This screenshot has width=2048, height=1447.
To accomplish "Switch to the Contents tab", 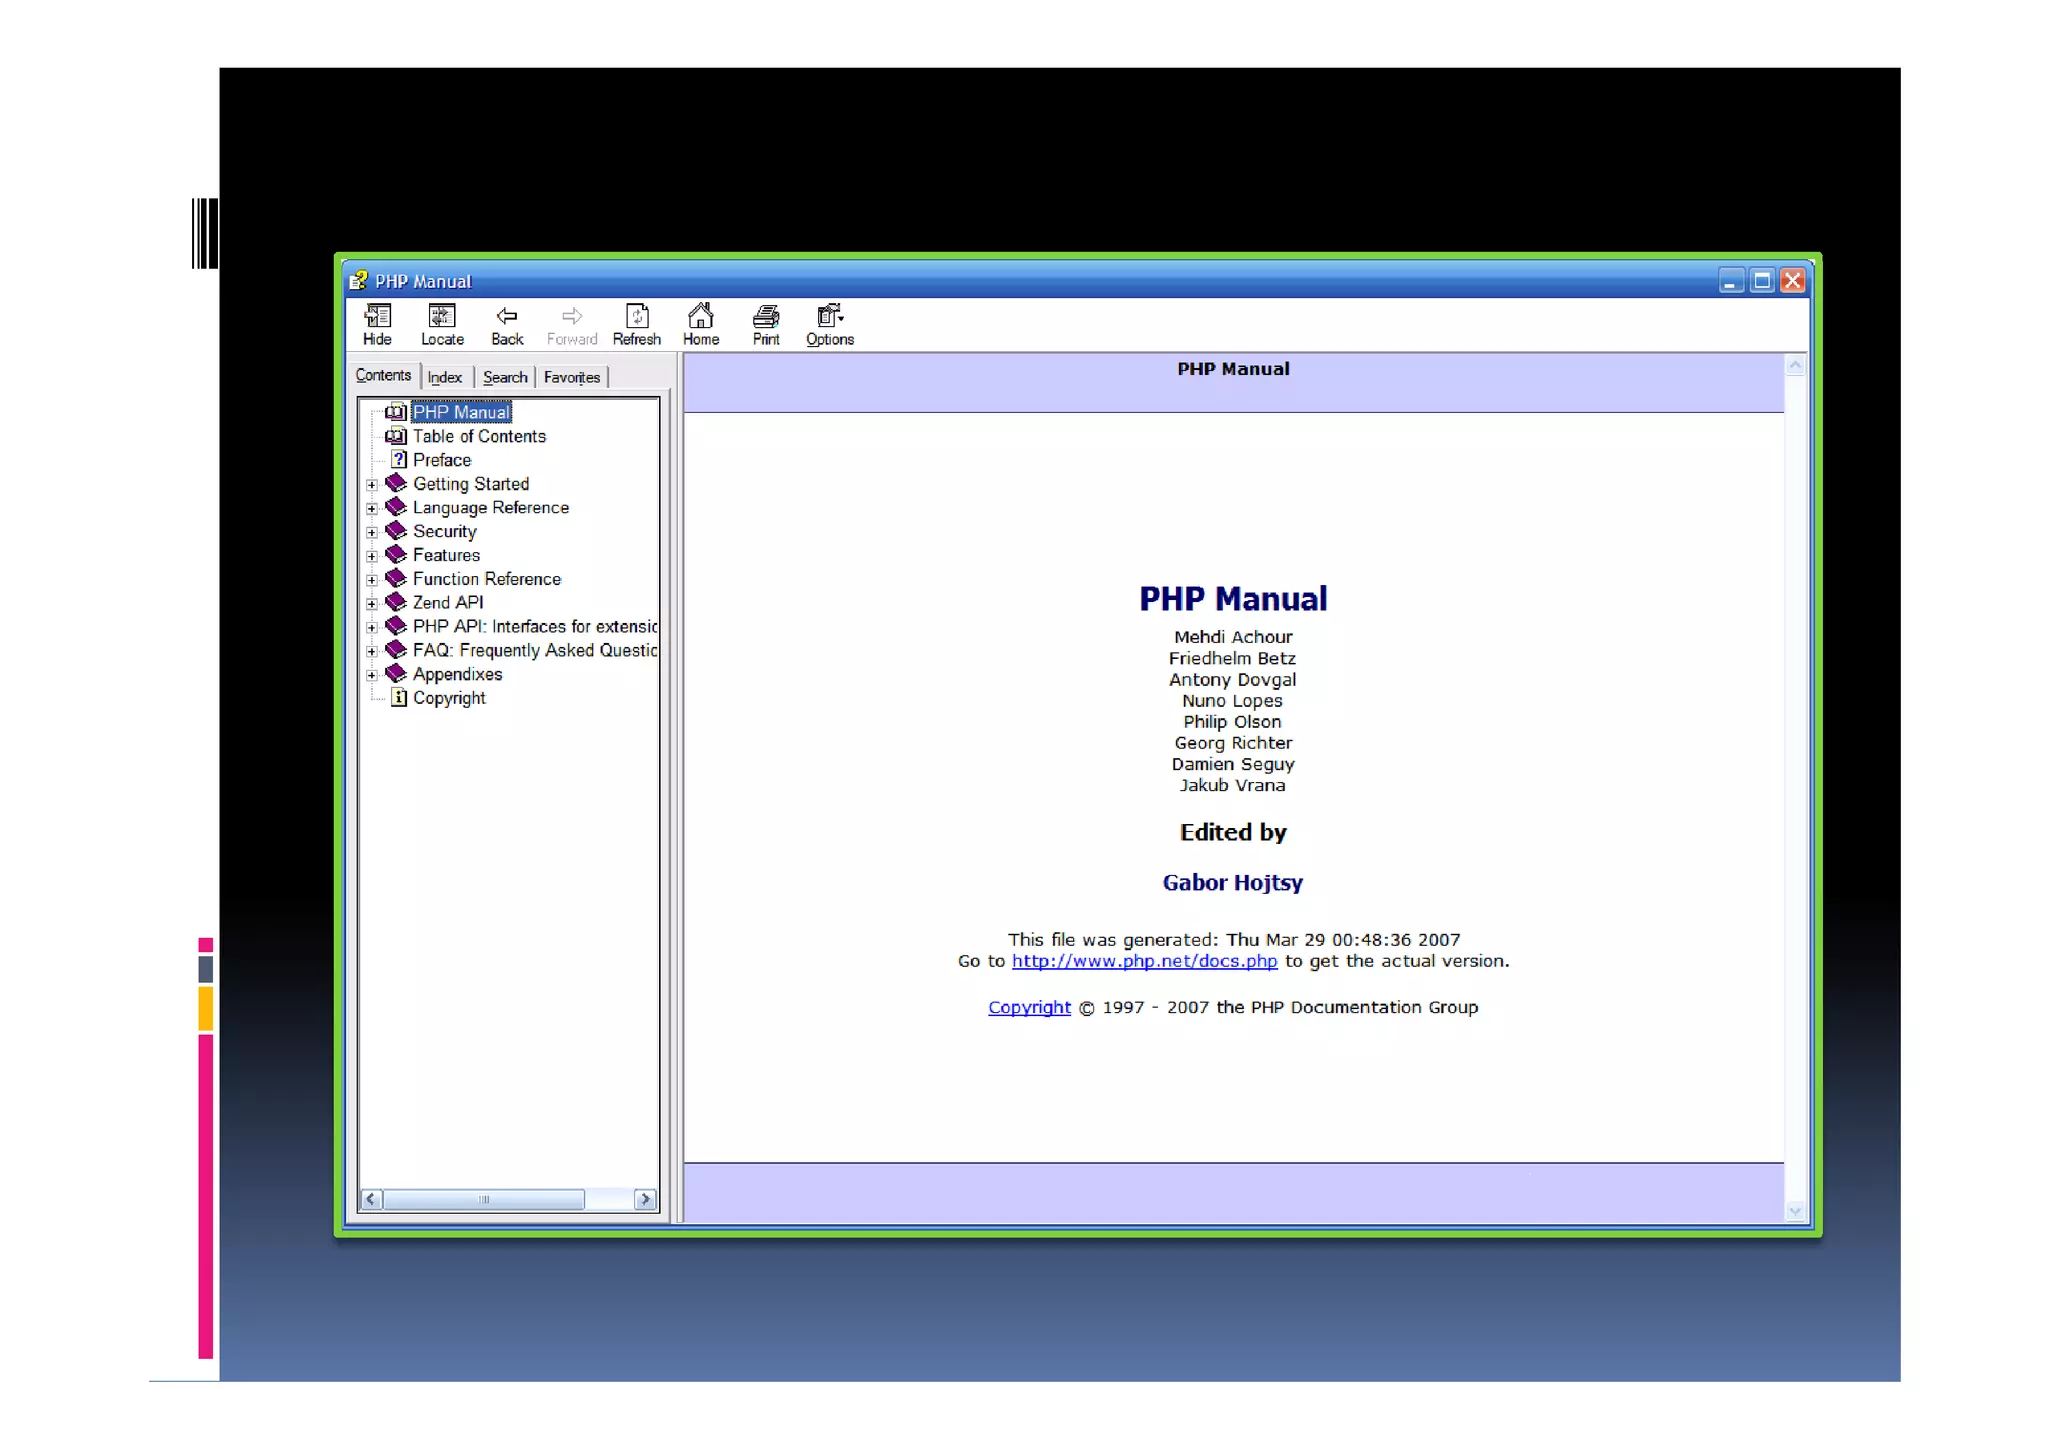I will coord(384,375).
